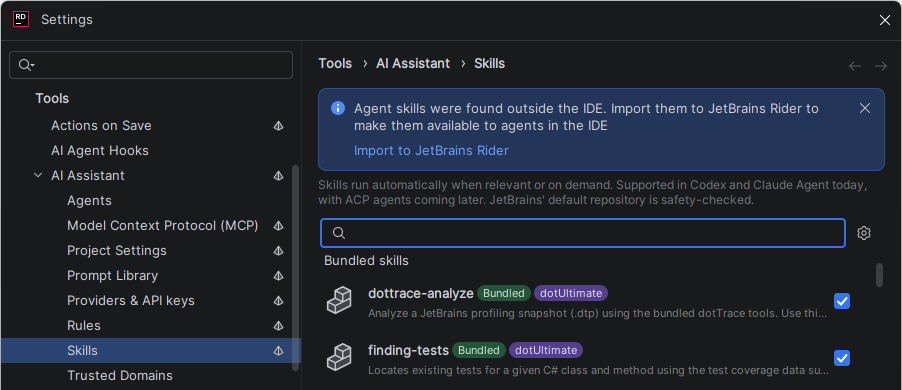Click the dottrace-analyze skill cube icon
This screenshot has width=902, height=390.
click(x=339, y=301)
